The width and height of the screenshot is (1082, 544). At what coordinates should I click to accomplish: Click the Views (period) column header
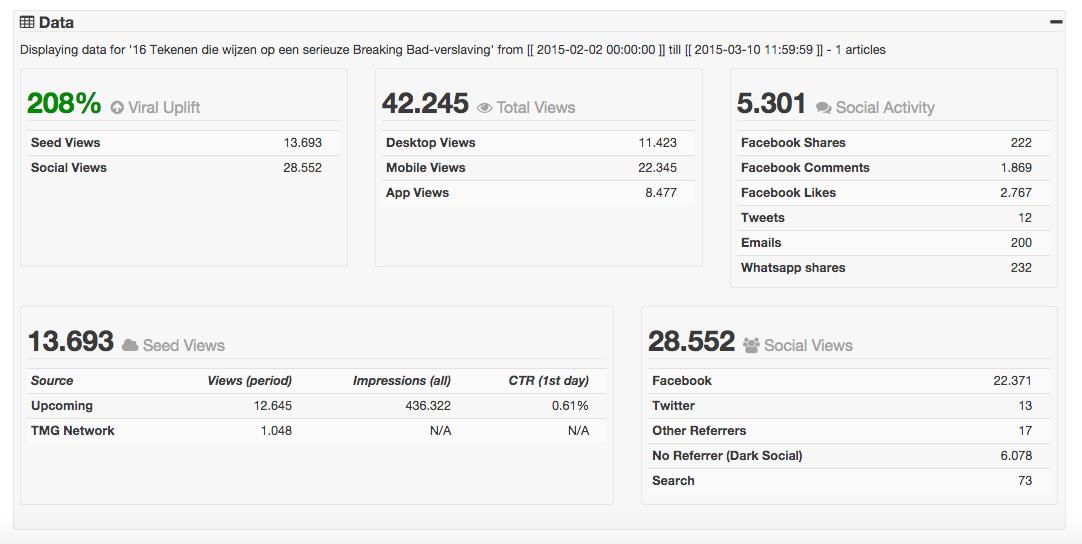point(249,381)
